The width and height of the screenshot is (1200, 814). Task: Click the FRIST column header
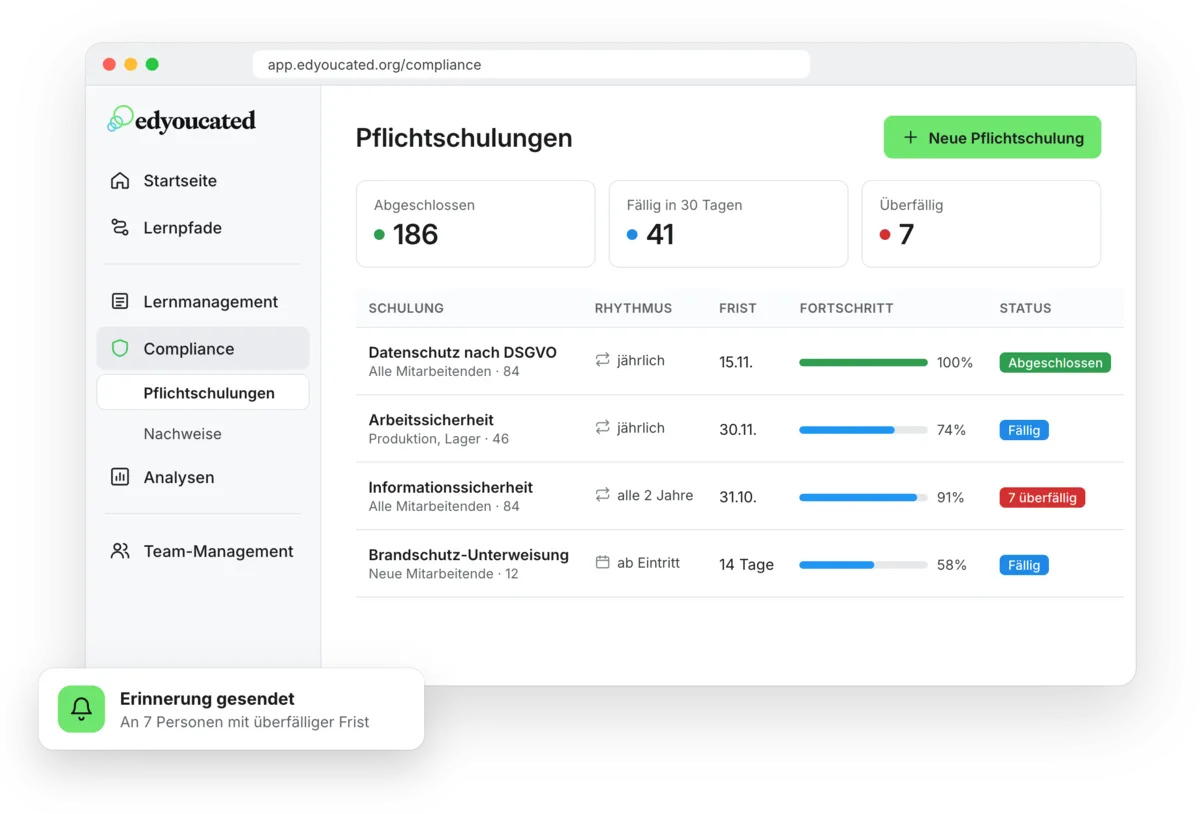738,308
